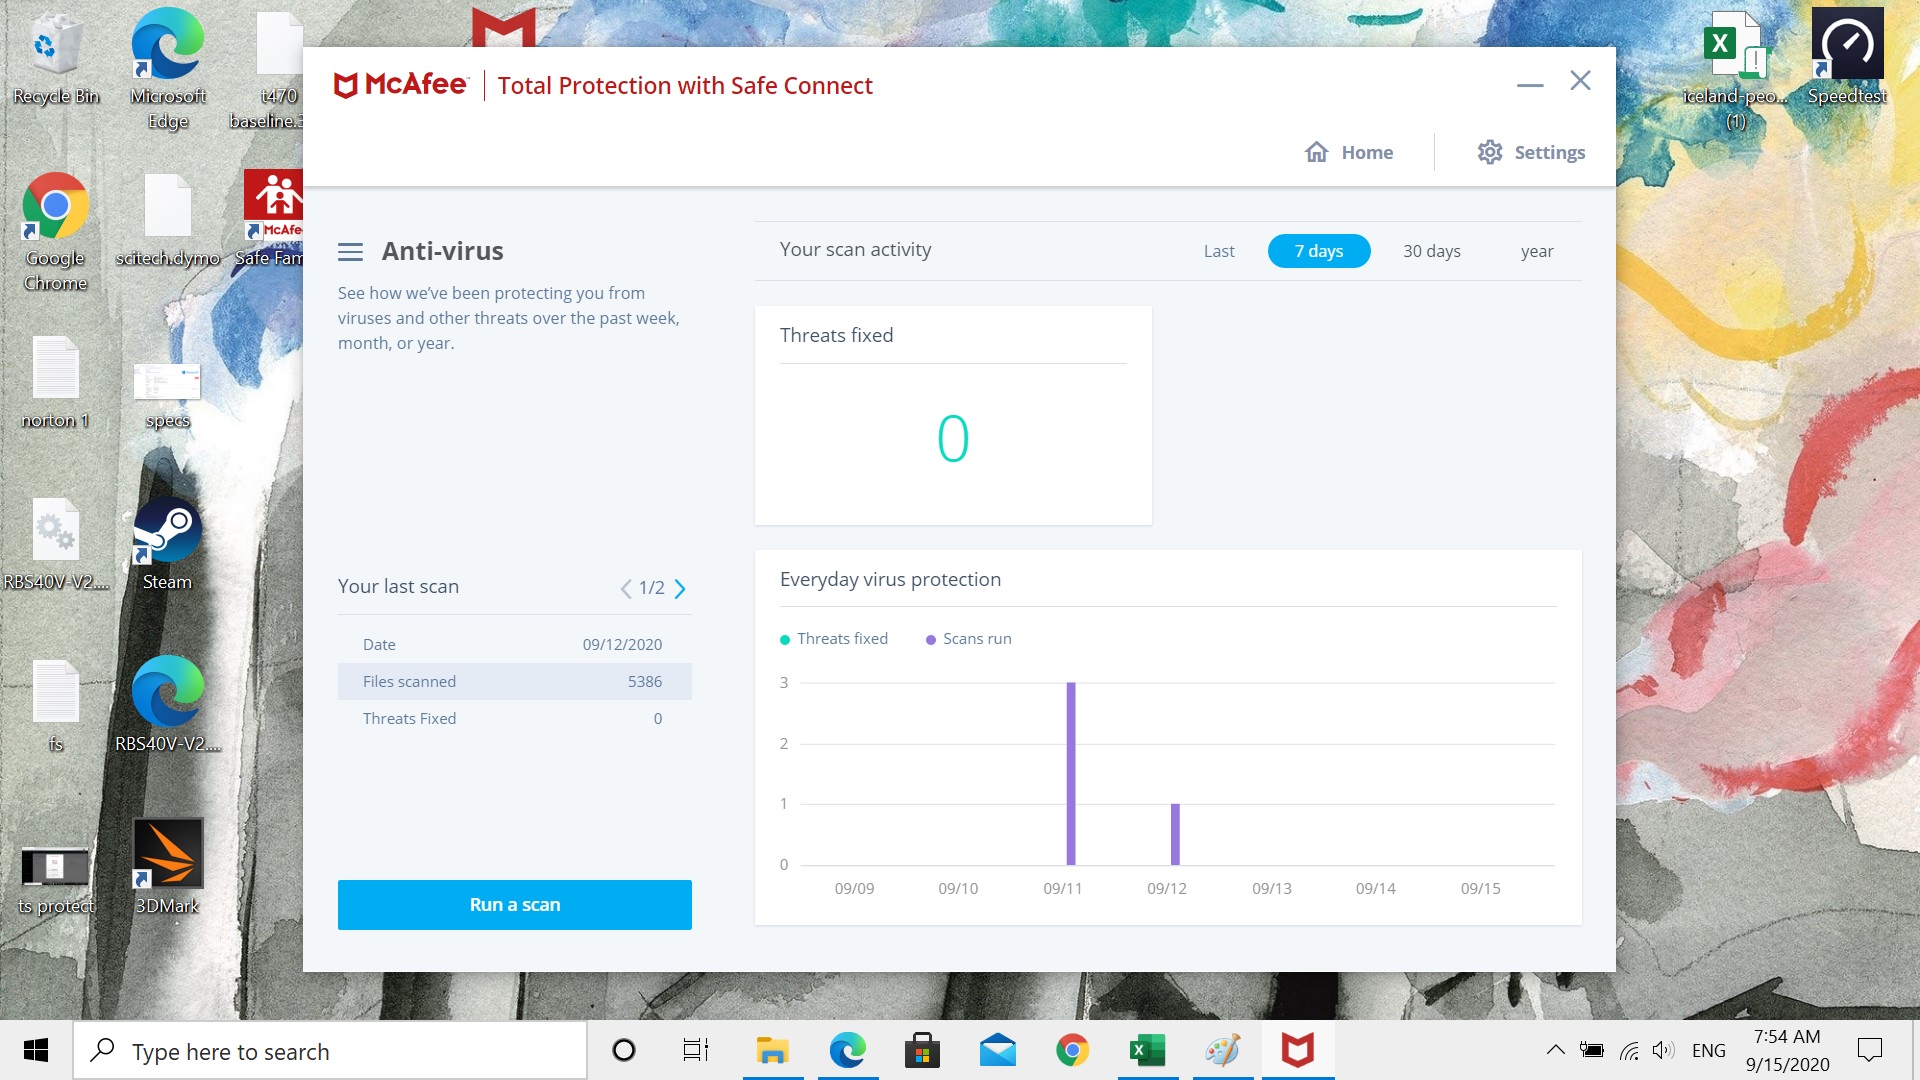This screenshot has height=1080, width=1920.
Task: Open Paint from taskbar
Action: tap(1222, 1050)
